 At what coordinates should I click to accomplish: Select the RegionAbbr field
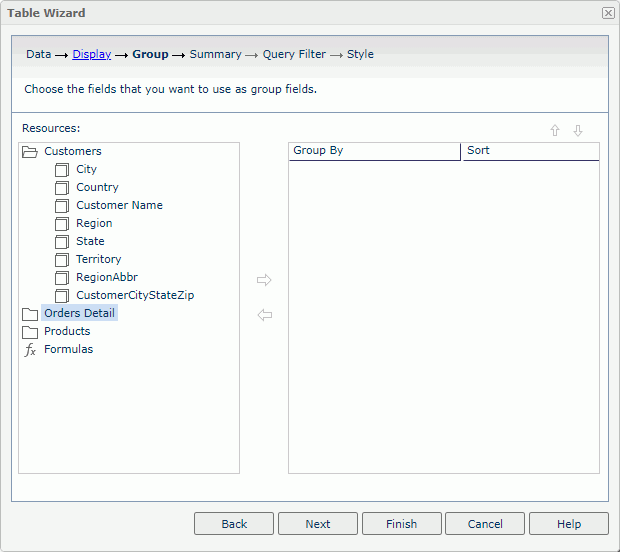(x=107, y=277)
